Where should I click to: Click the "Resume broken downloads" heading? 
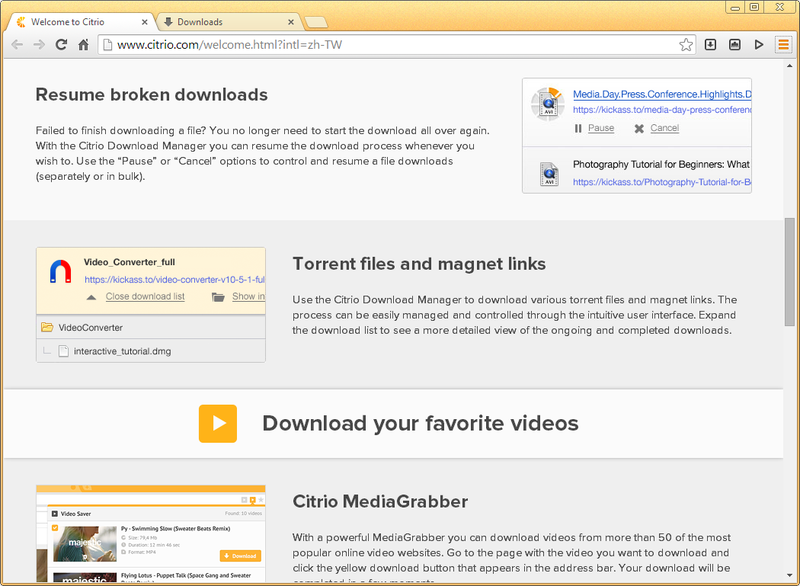[x=152, y=95]
